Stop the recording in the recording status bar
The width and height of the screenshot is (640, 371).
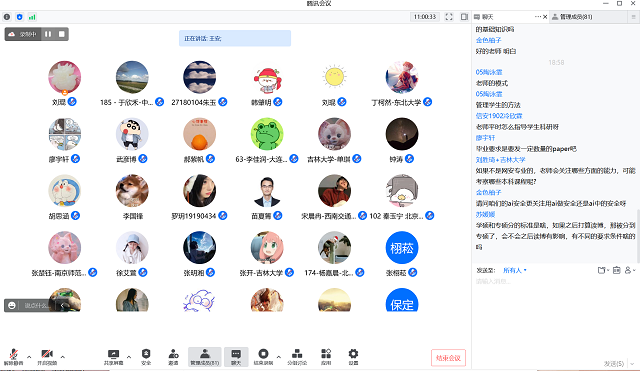(62, 34)
